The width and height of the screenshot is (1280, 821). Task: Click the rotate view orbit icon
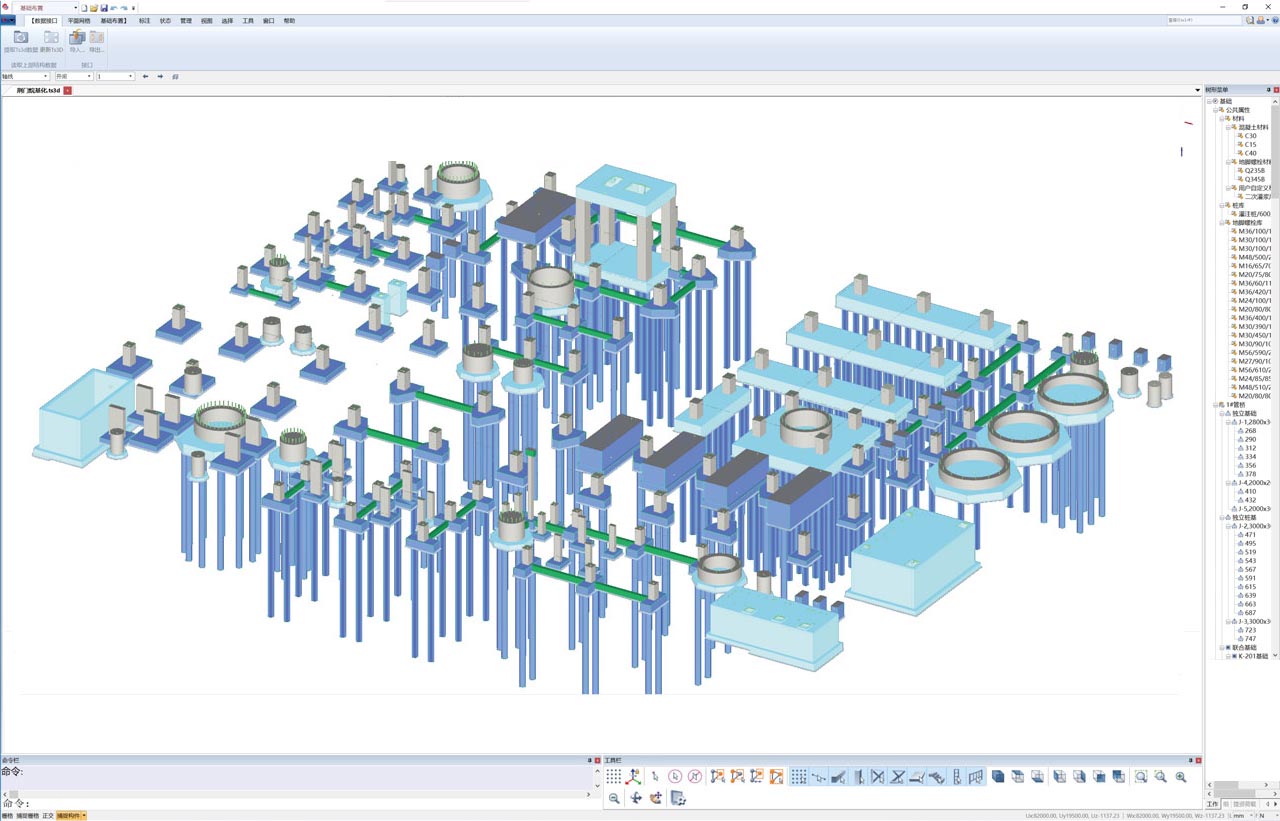(x=656, y=798)
